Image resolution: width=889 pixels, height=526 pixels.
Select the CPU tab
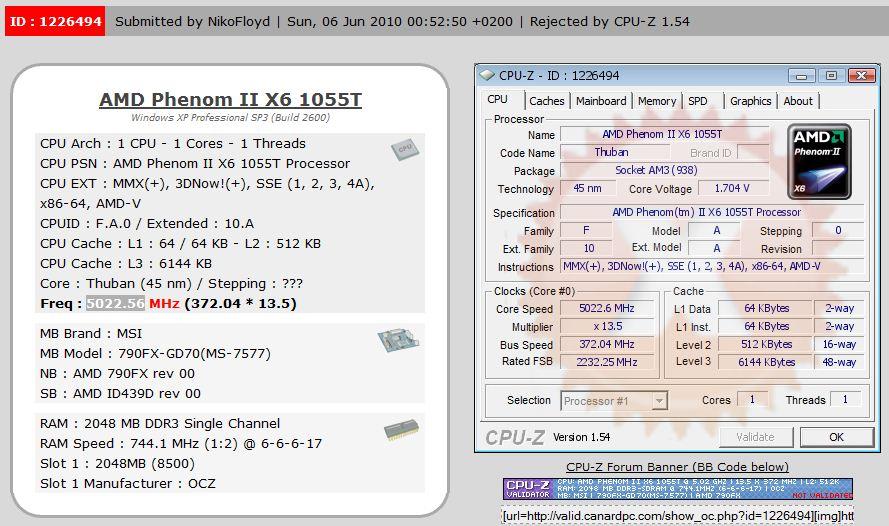(x=498, y=99)
